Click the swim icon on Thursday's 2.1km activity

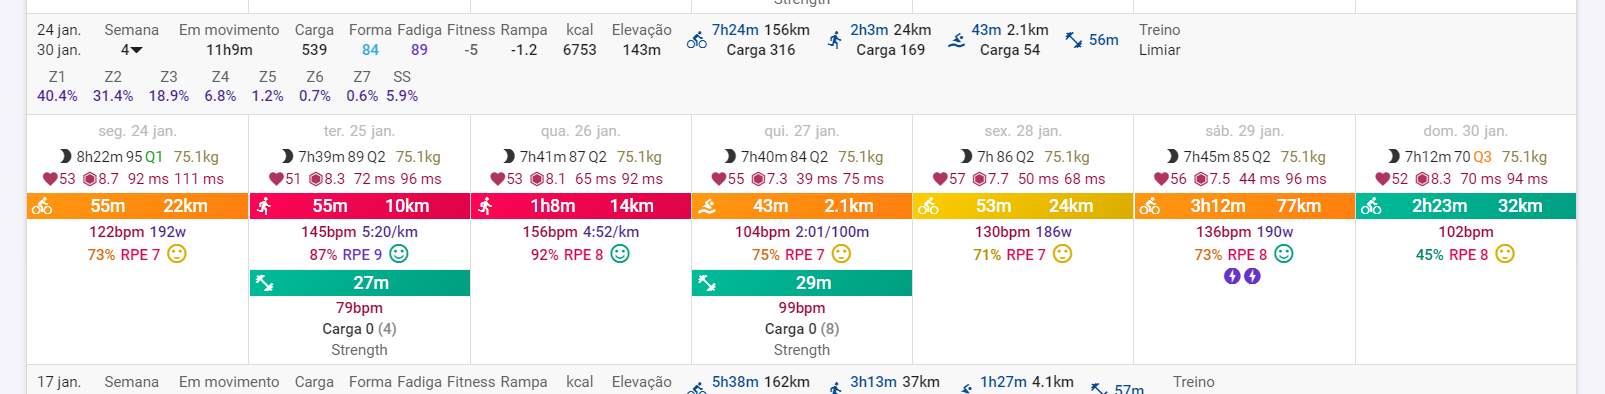coord(707,206)
